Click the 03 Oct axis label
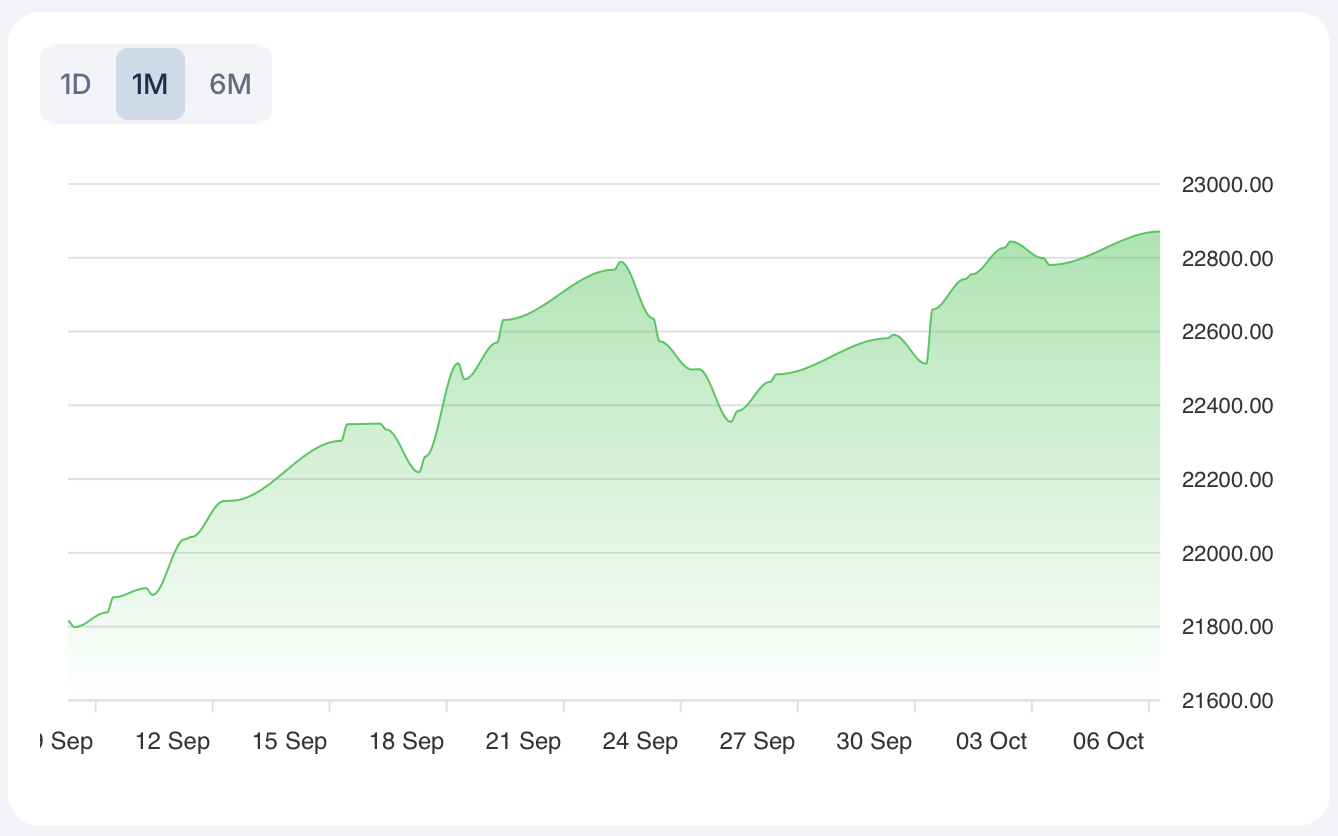The width and height of the screenshot is (1338, 836). [992, 741]
